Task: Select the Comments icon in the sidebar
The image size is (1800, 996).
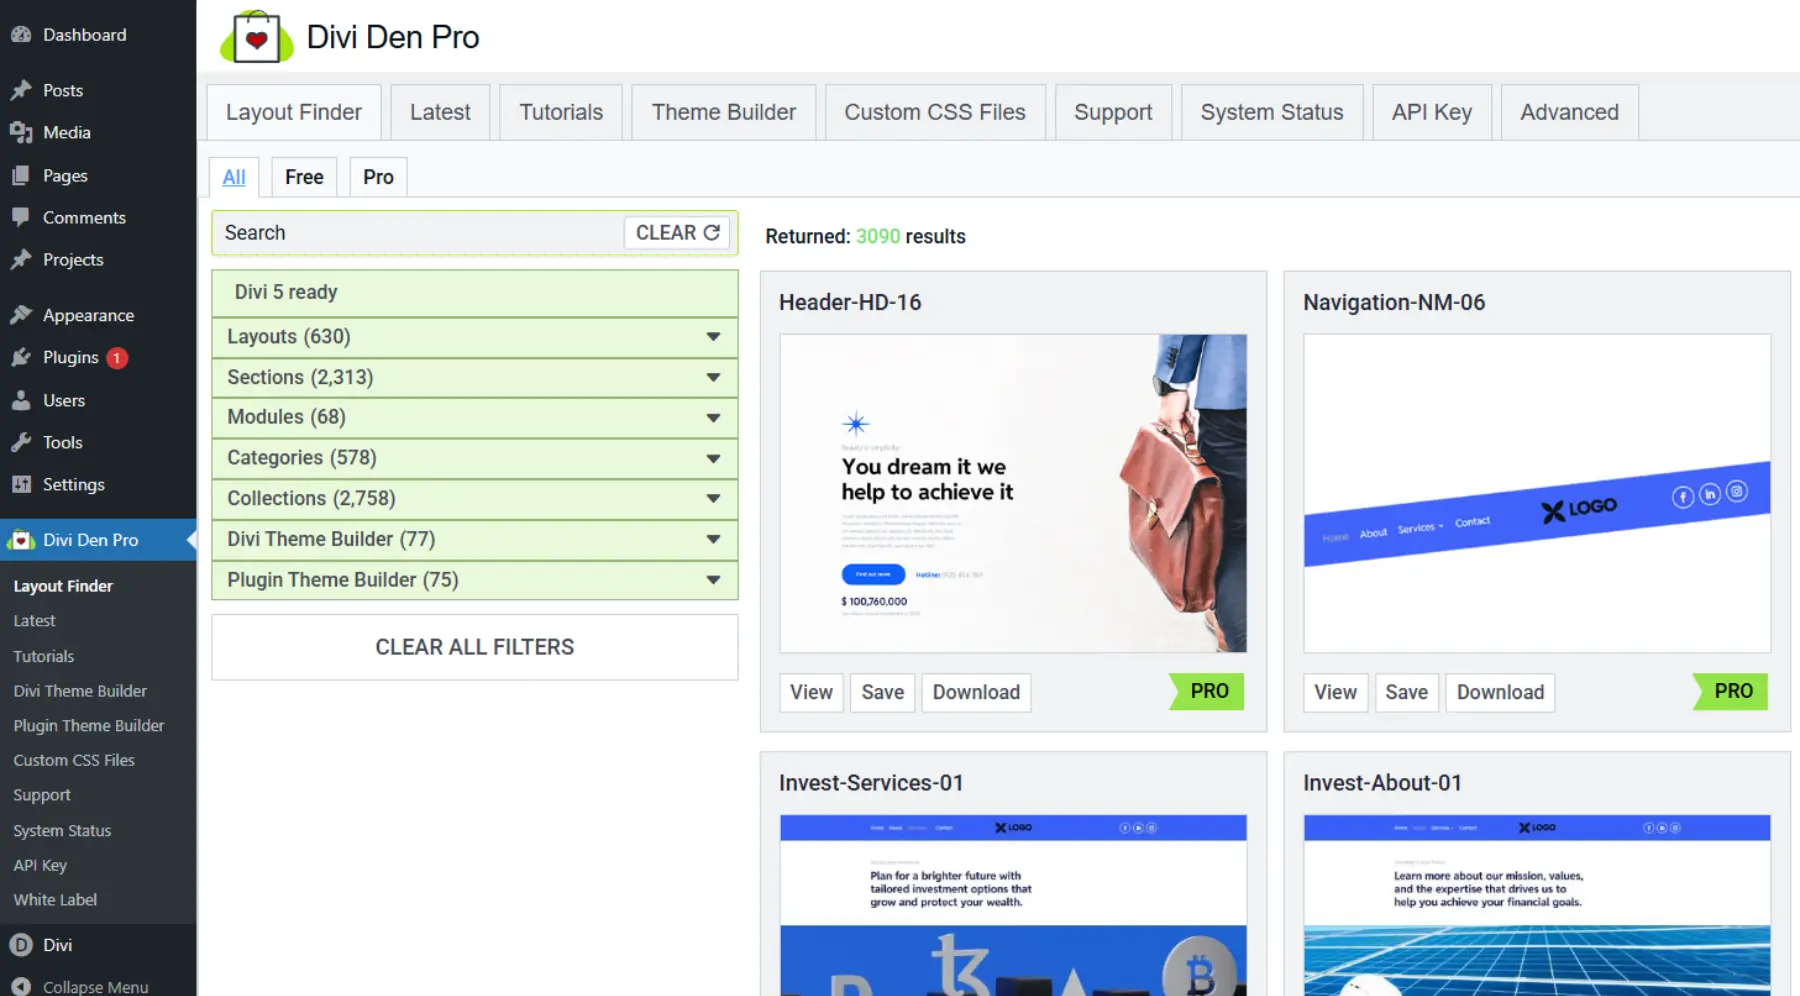Action: click(21, 217)
